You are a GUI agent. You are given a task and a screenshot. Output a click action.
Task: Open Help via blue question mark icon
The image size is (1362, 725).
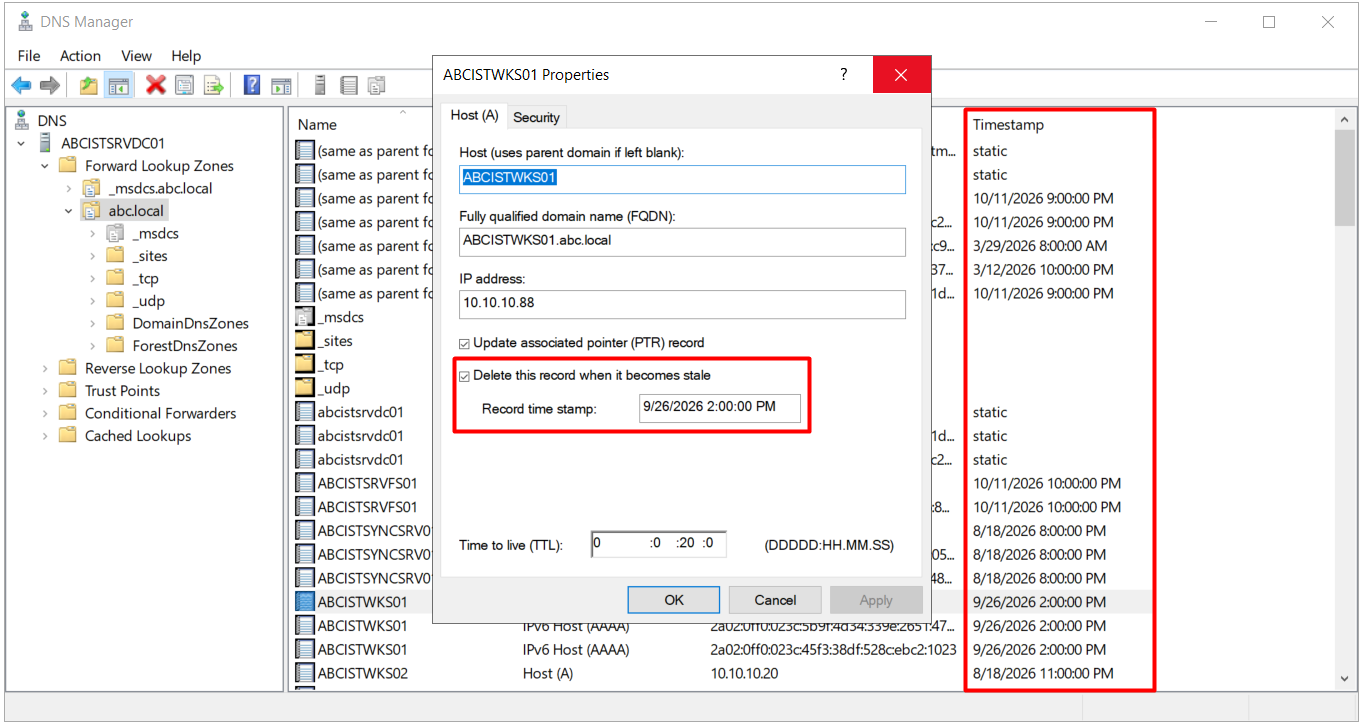pos(252,86)
